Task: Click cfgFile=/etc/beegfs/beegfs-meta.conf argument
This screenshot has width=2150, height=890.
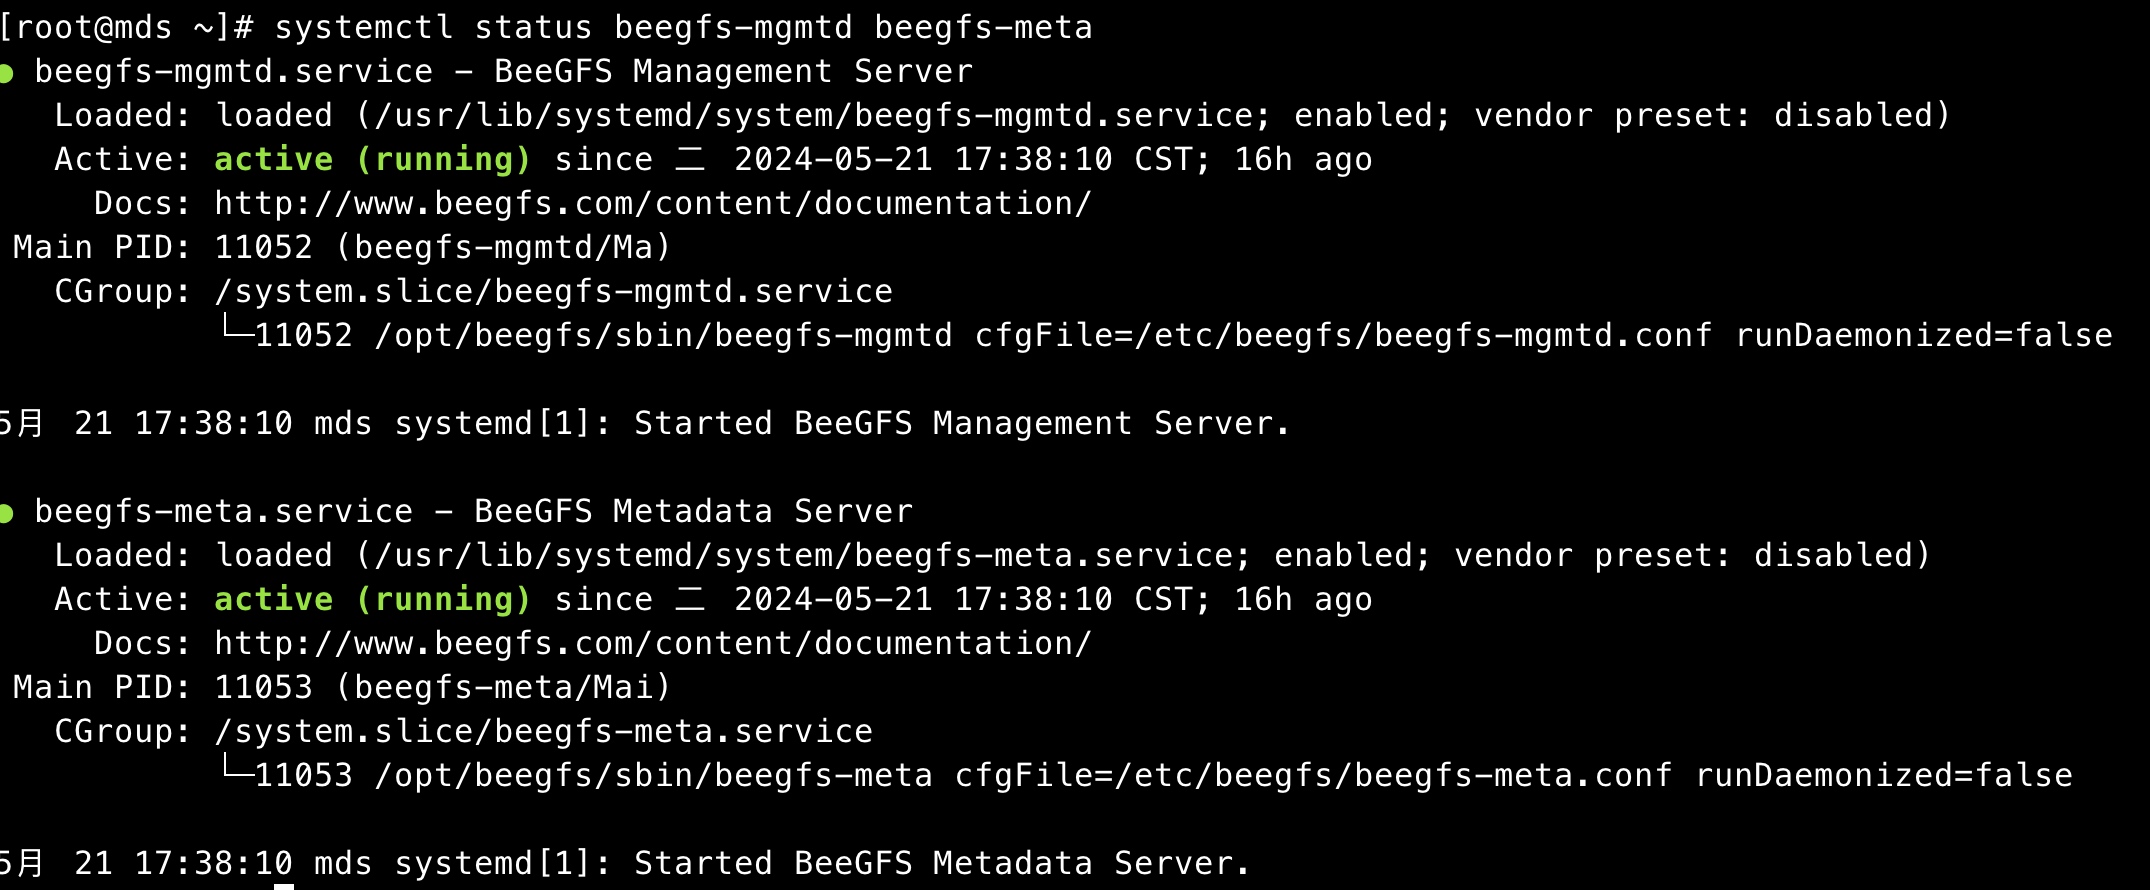Action: [1313, 775]
